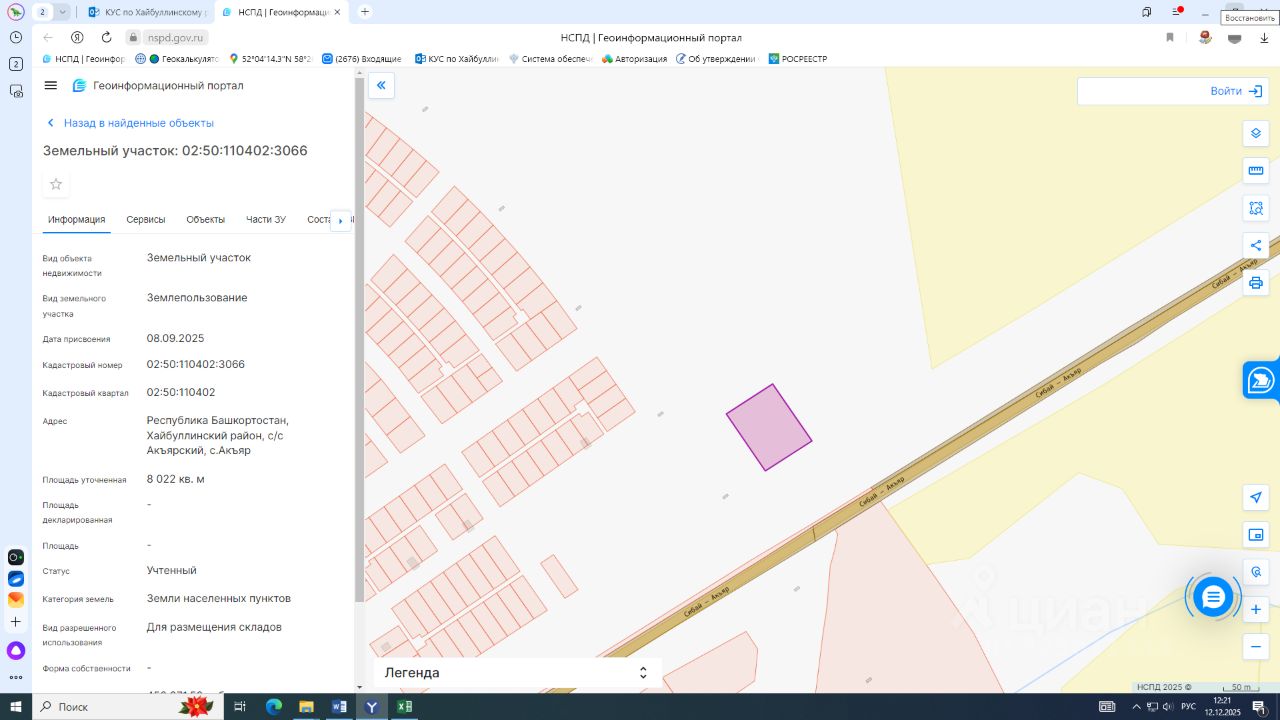1280x720 pixels.
Task: Open File Explorer from taskbar
Action: pyautogui.click(x=306, y=706)
